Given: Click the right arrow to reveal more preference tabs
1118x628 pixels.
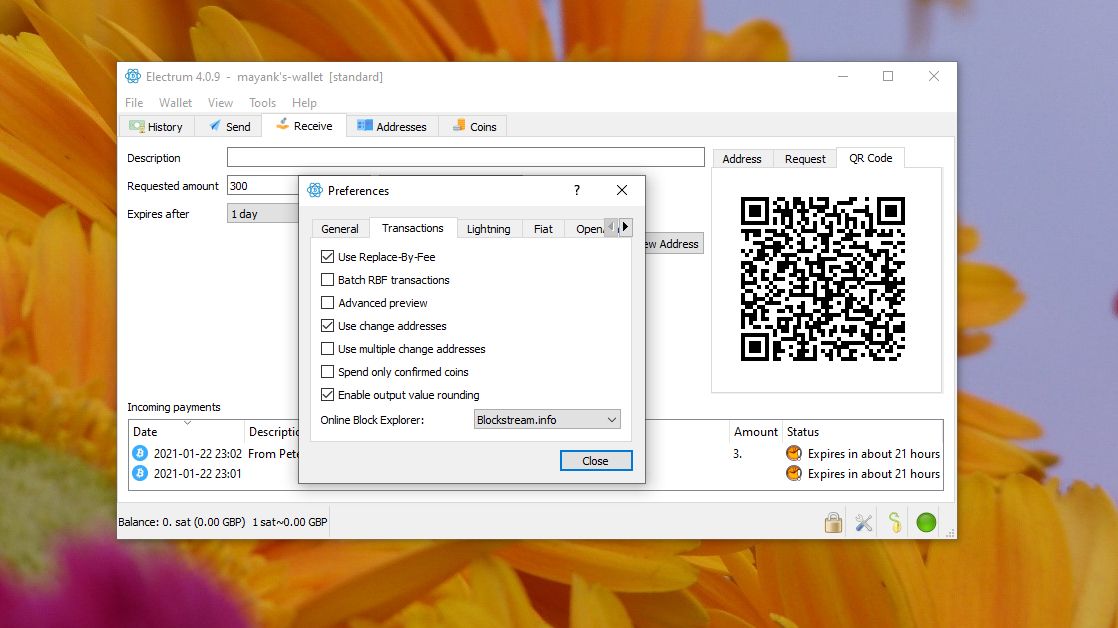Looking at the screenshot, I should [626, 227].
